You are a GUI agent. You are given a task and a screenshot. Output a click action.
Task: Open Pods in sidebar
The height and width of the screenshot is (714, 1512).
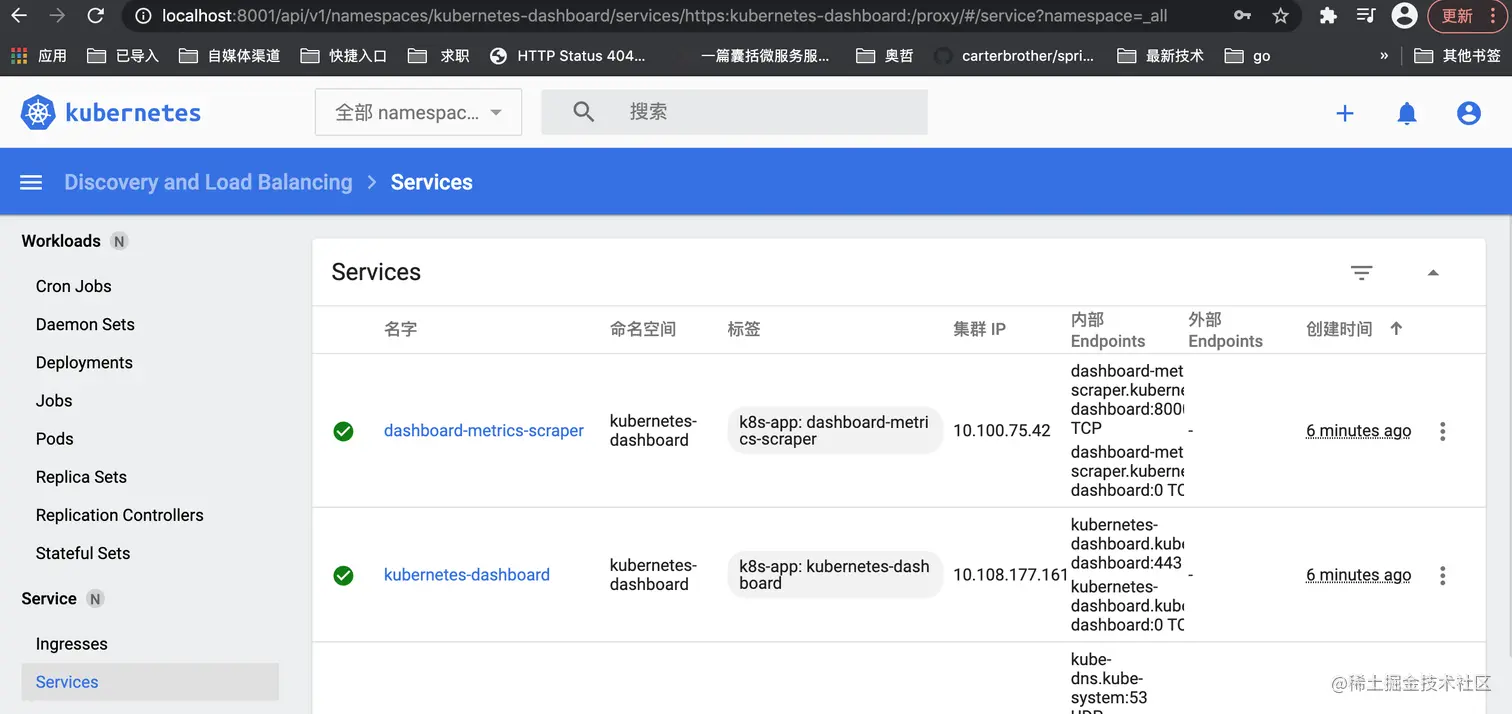(55, 438)
